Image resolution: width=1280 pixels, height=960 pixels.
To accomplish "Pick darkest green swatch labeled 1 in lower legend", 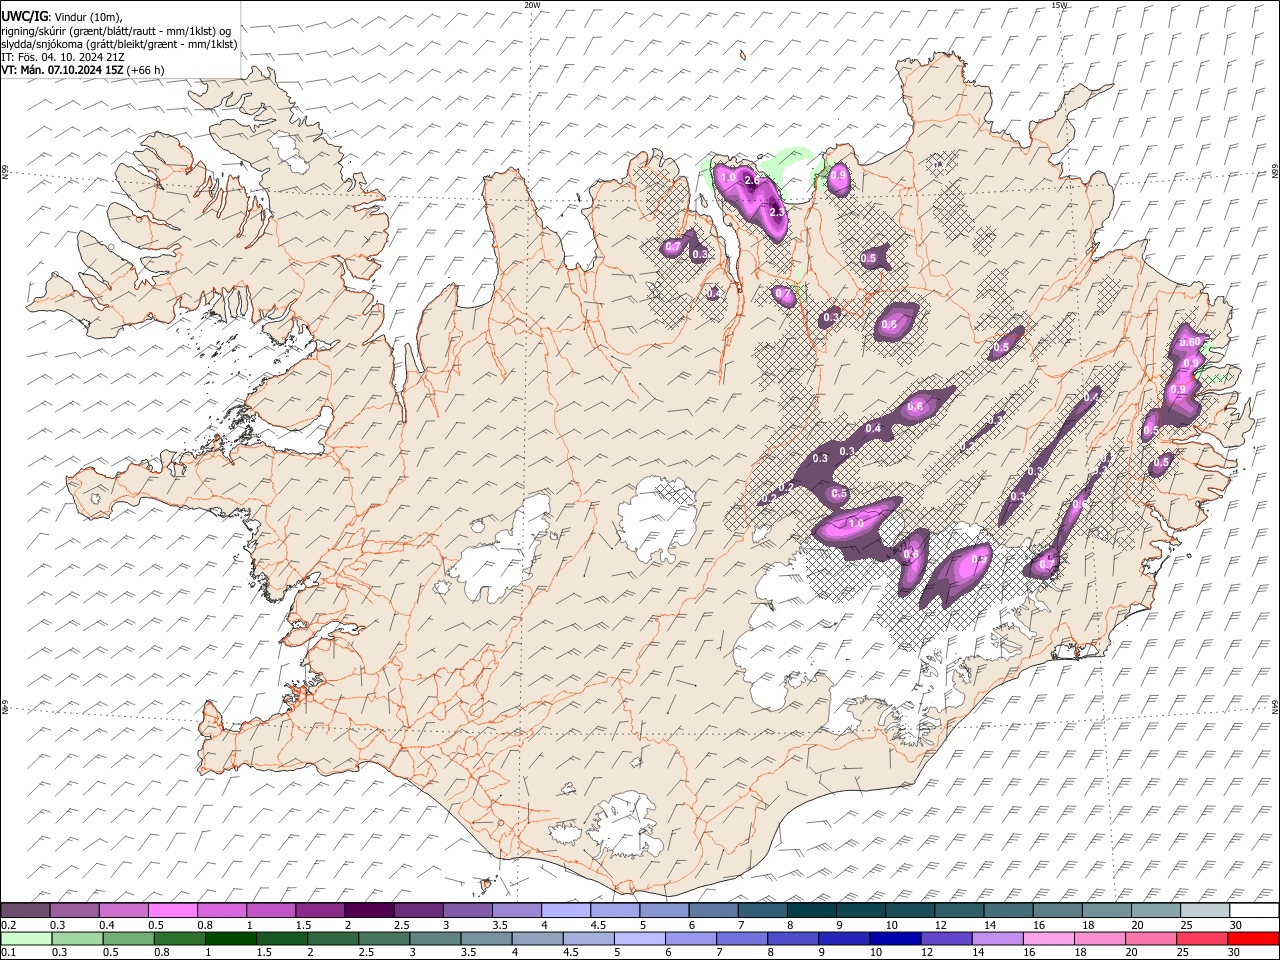I will click(x=231, y=938).
